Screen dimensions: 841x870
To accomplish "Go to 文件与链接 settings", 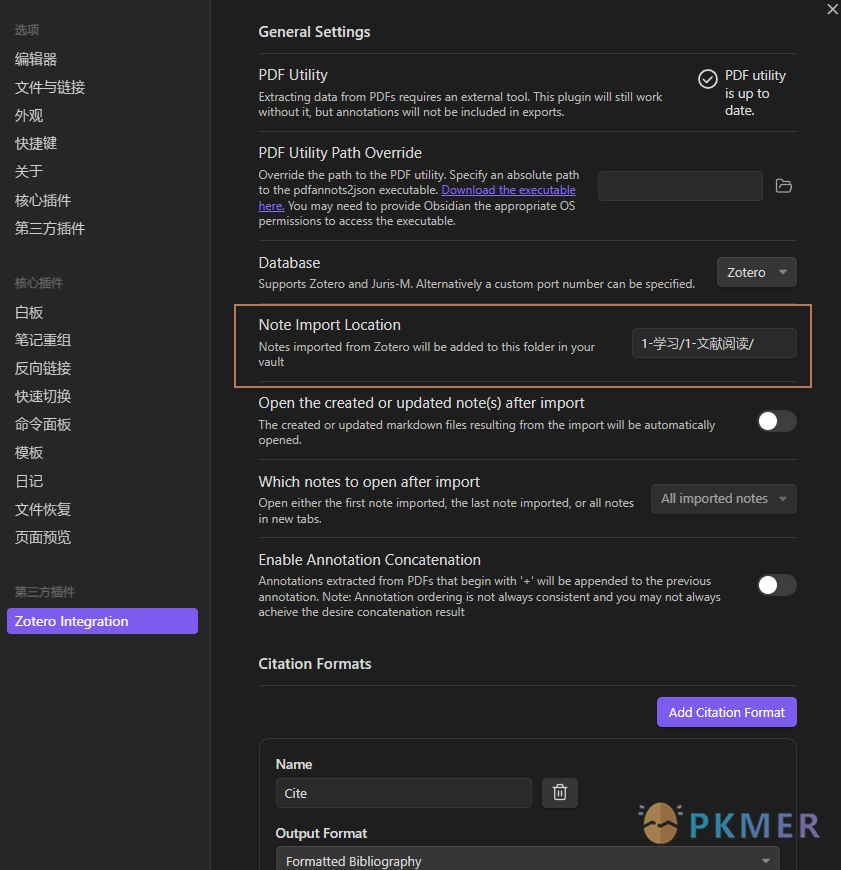I will click(x=50, y=88).
